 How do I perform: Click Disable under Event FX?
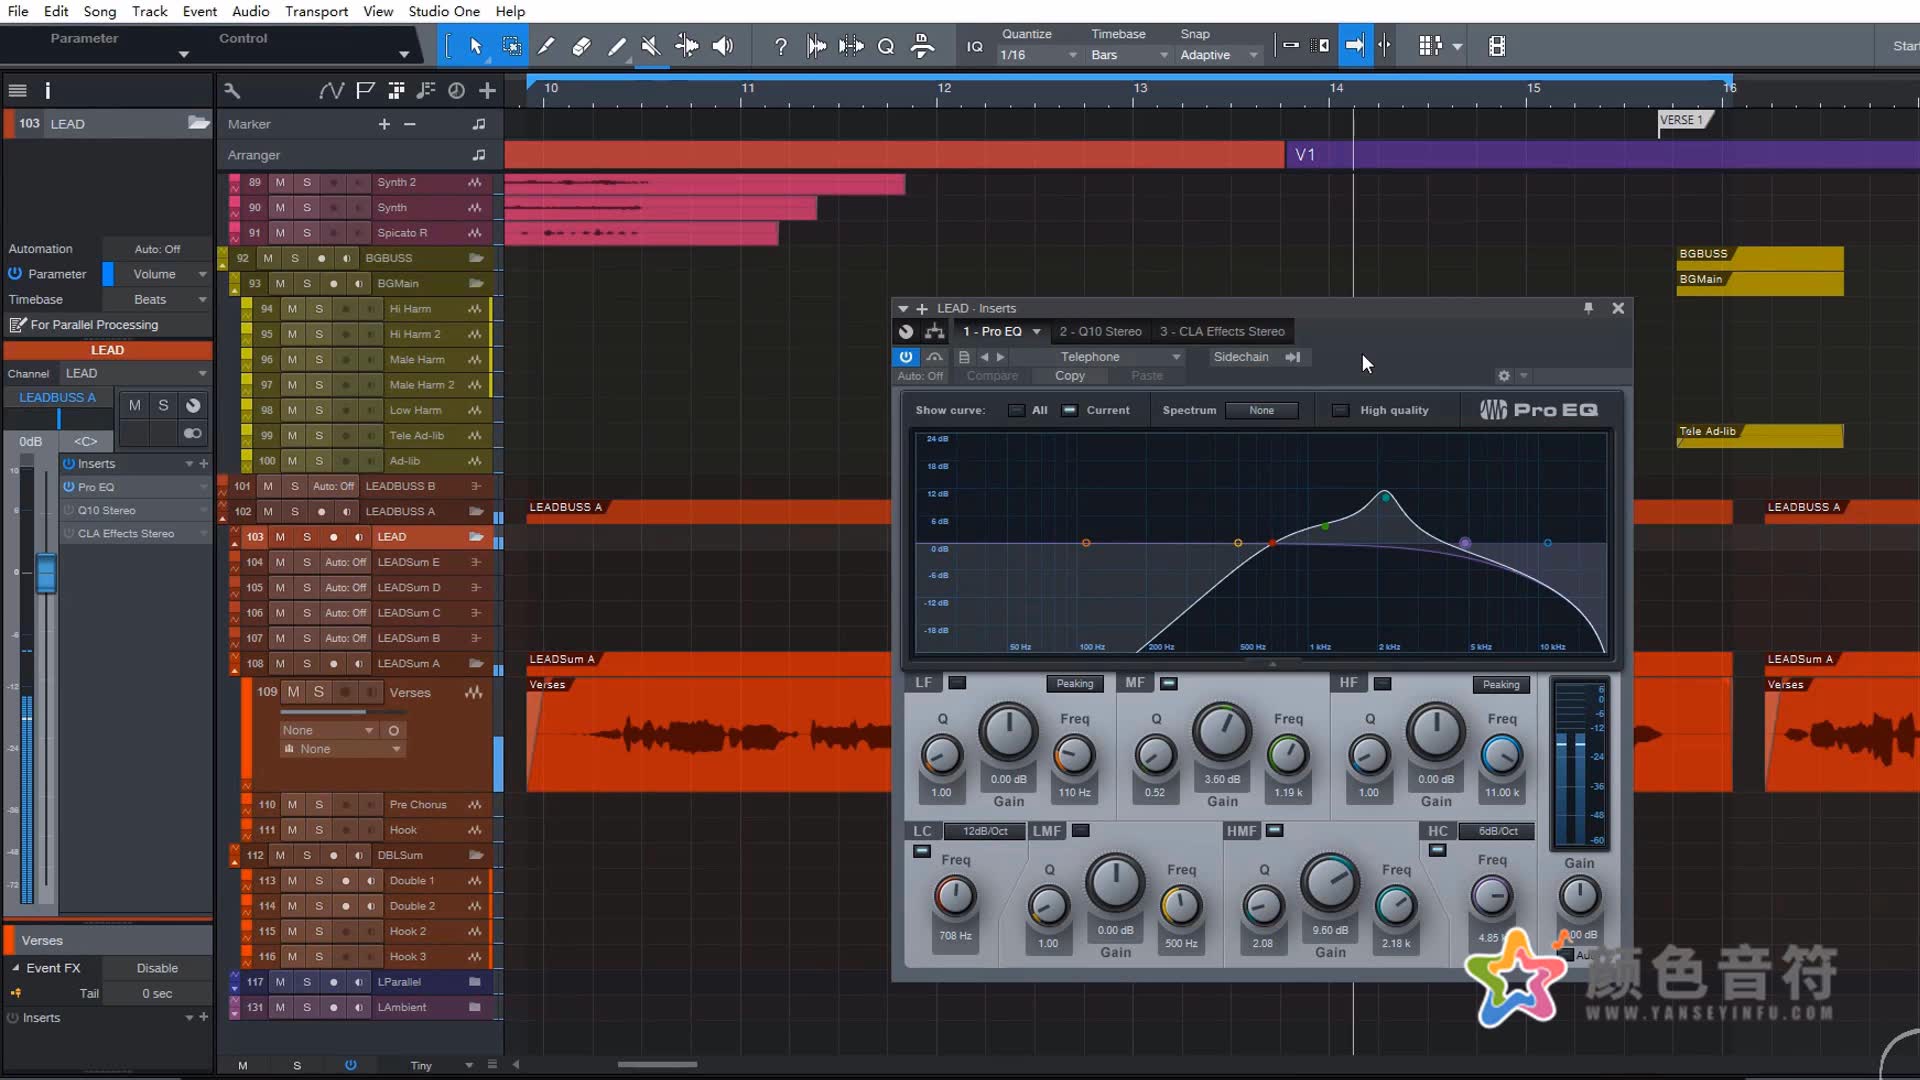point(157,968)
